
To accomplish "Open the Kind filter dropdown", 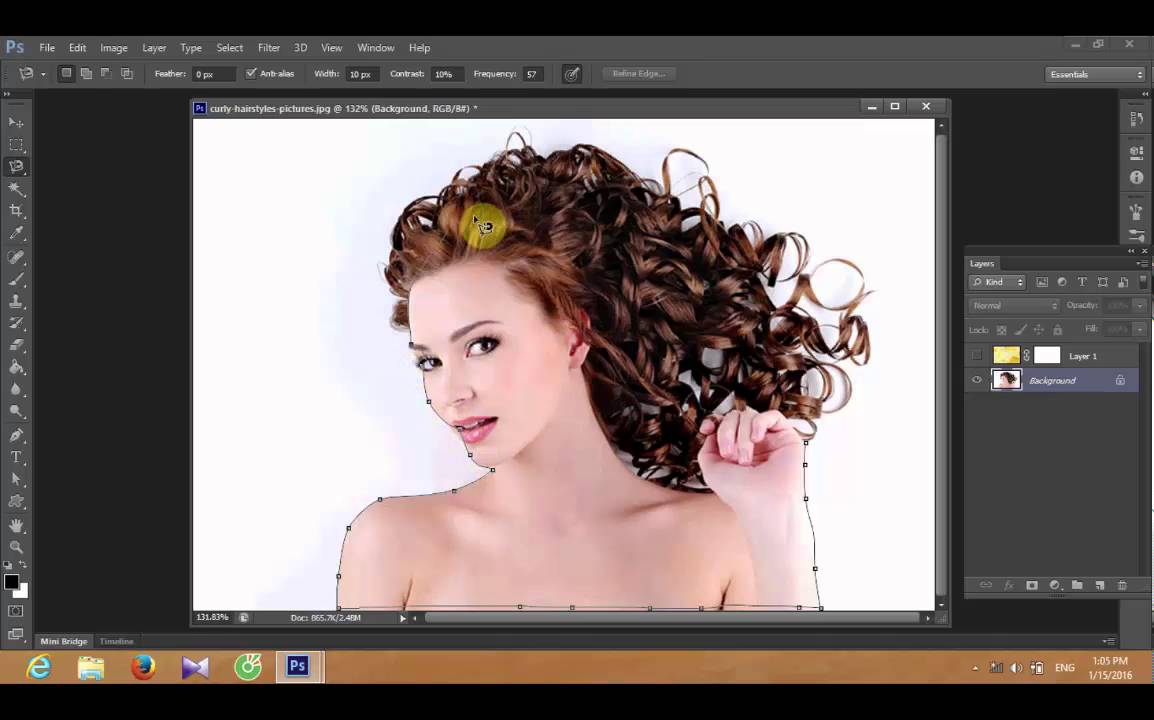I will pyautogui.click(x=997, y=282).
